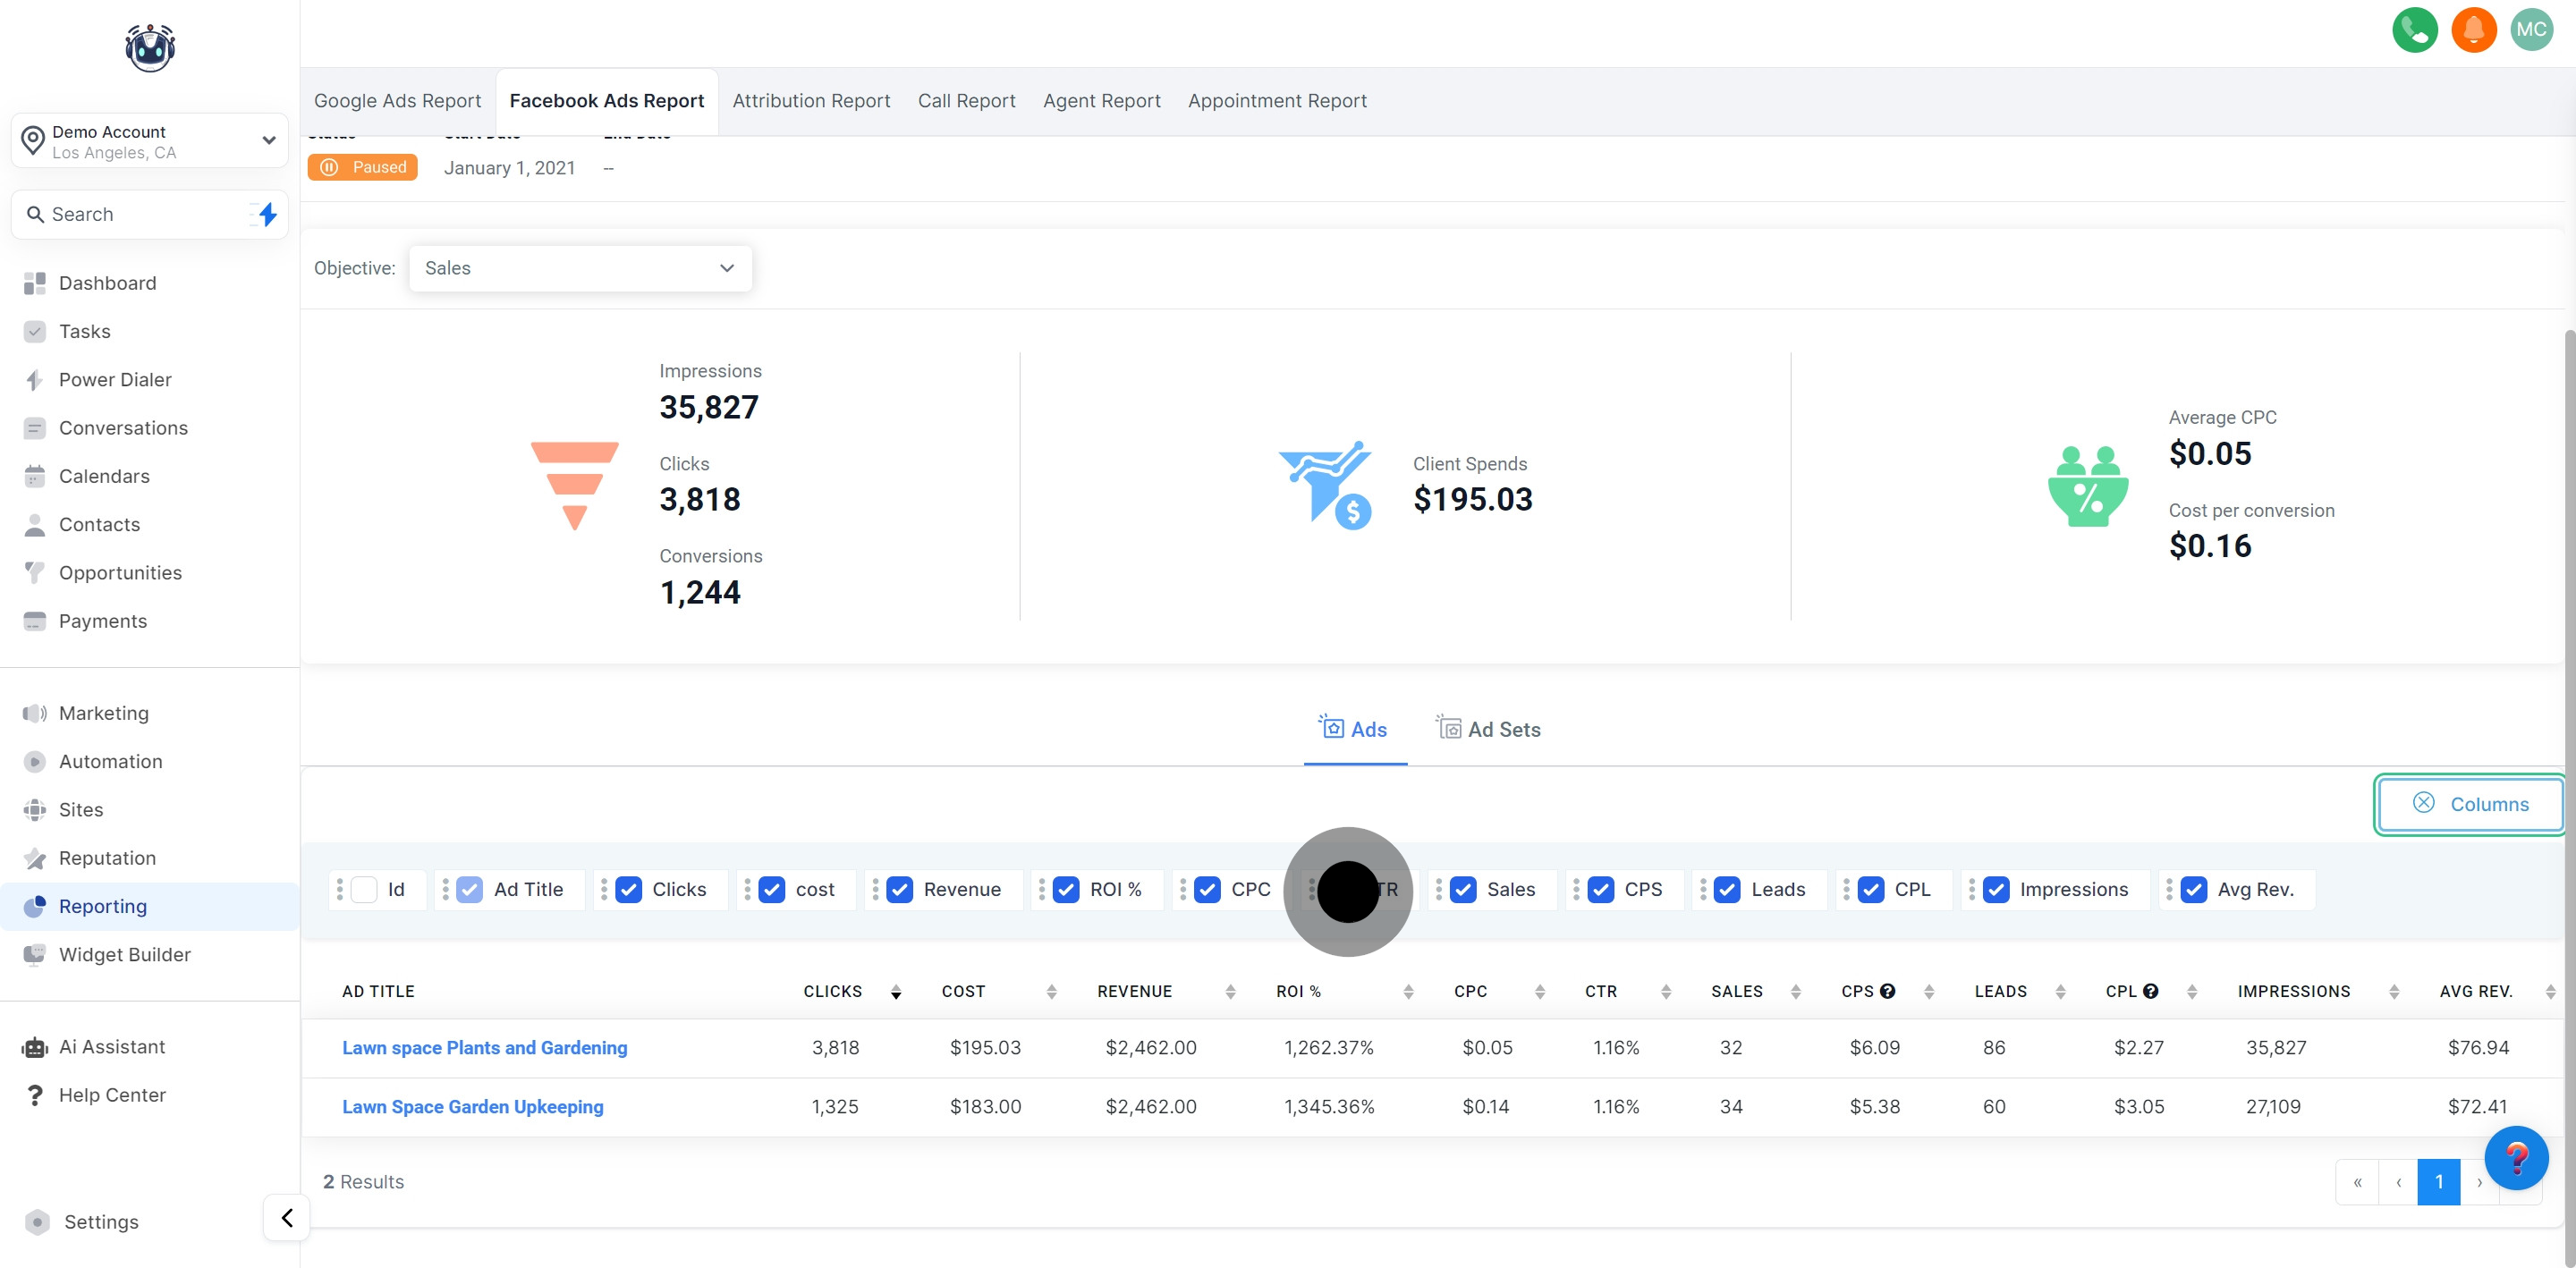Switch to the Ad Sets tab
Viewport: 2576px width, 1268px height.
[x=1488, y=729]
